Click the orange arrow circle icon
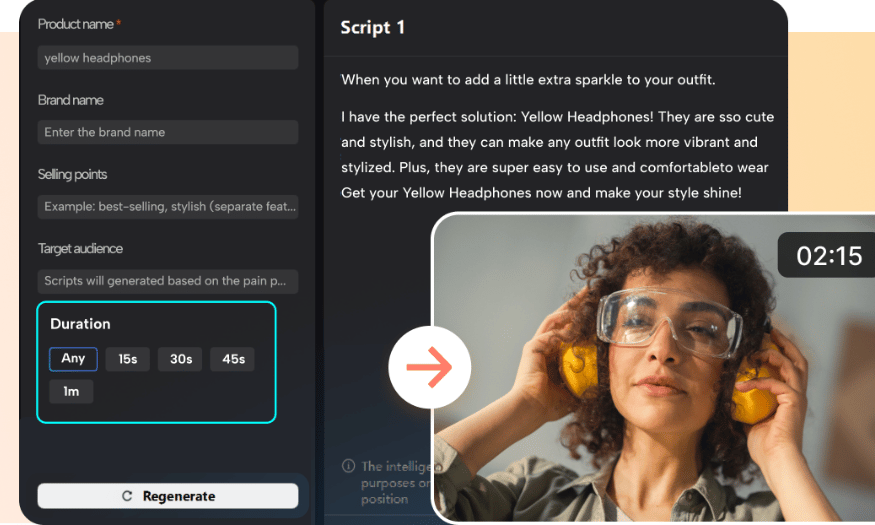Image resolution: width=875 pixels, height=525 pixels. (x=429, y=367)
